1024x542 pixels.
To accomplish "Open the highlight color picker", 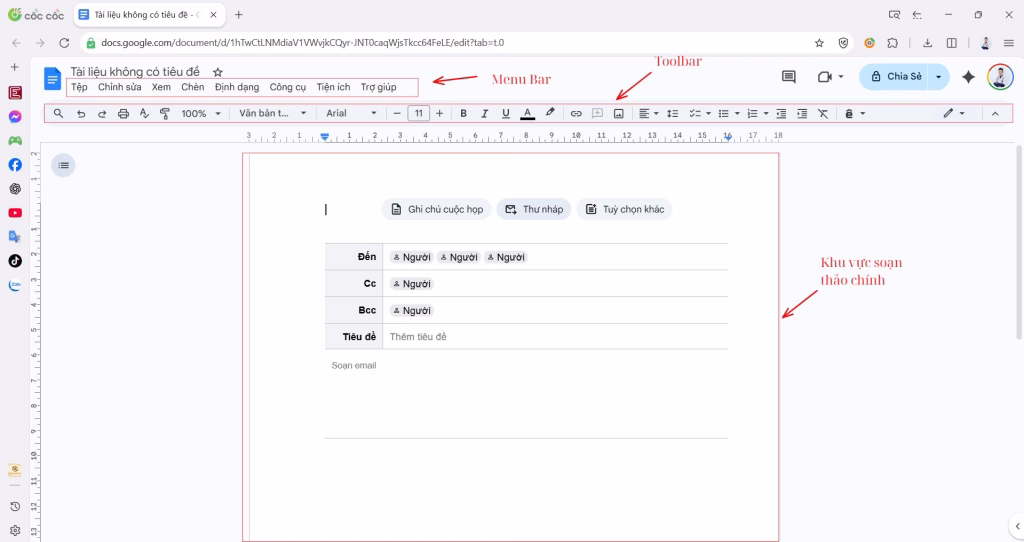I will click(550, 113).
